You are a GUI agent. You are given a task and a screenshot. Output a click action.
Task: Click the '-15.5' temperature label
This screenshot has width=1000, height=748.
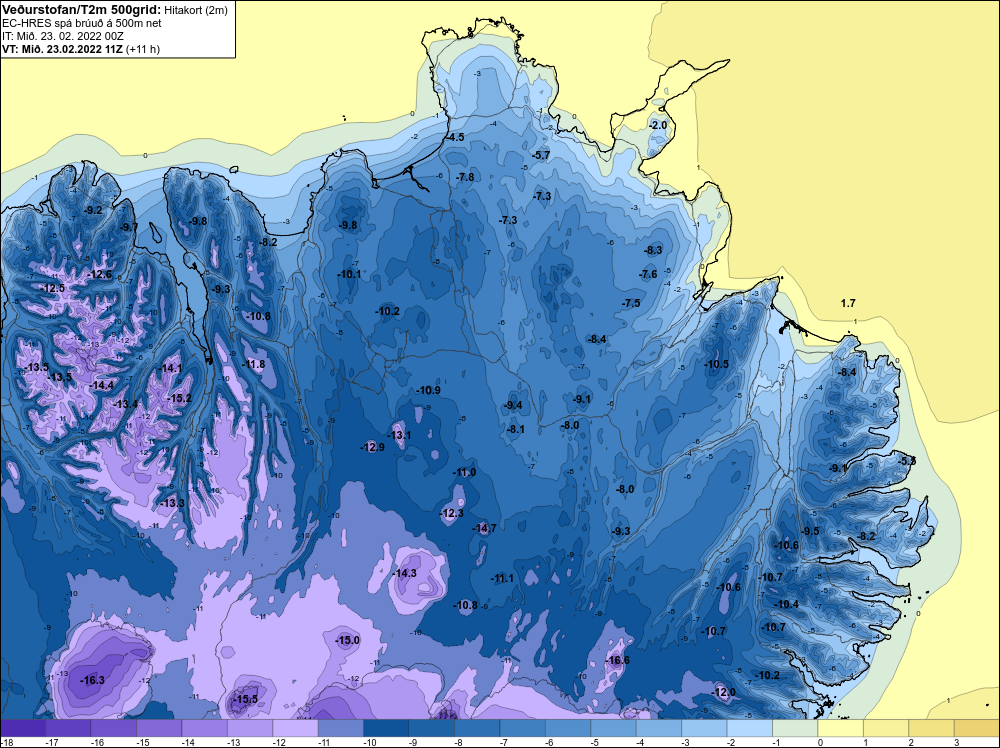pyautogui.click(x=246, y=699)
